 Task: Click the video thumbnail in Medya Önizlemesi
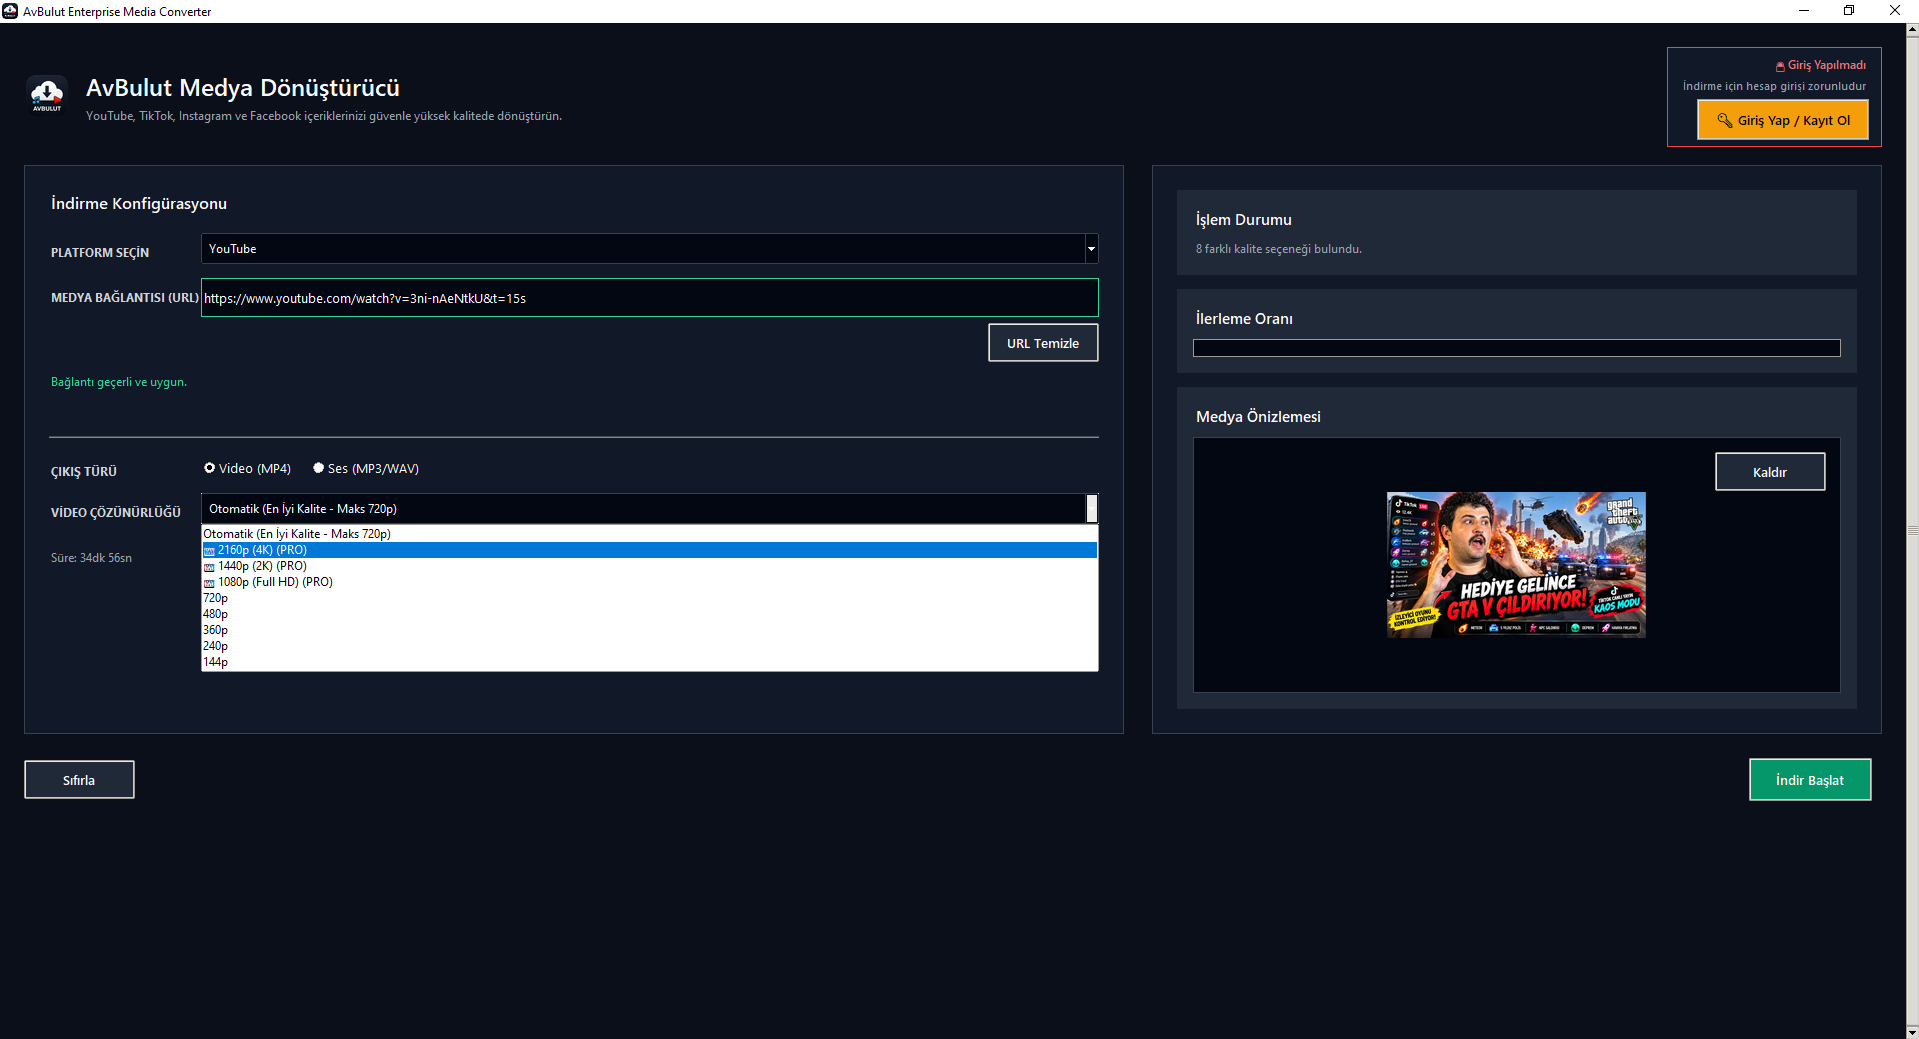tap(1516, 565)
